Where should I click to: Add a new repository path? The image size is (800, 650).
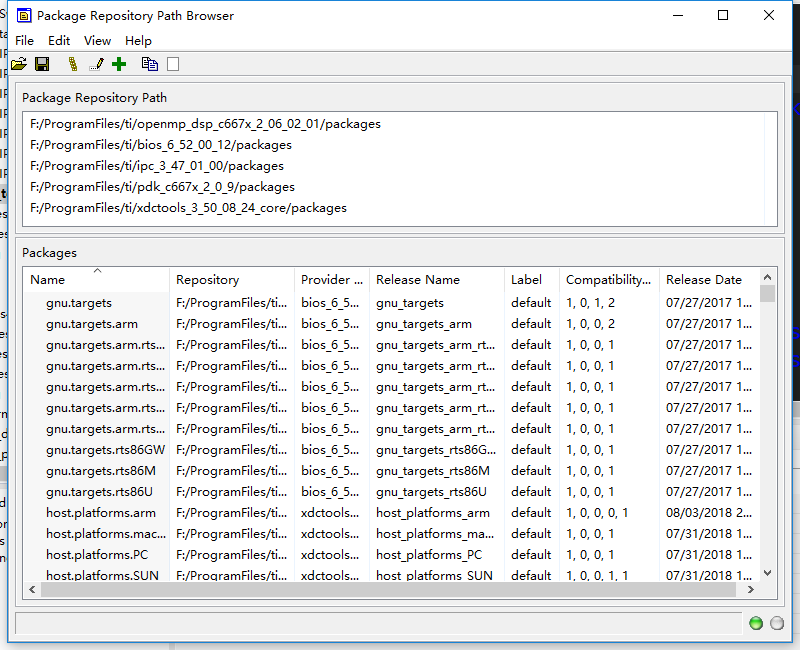pyautogui.click(x=119, y=63)
